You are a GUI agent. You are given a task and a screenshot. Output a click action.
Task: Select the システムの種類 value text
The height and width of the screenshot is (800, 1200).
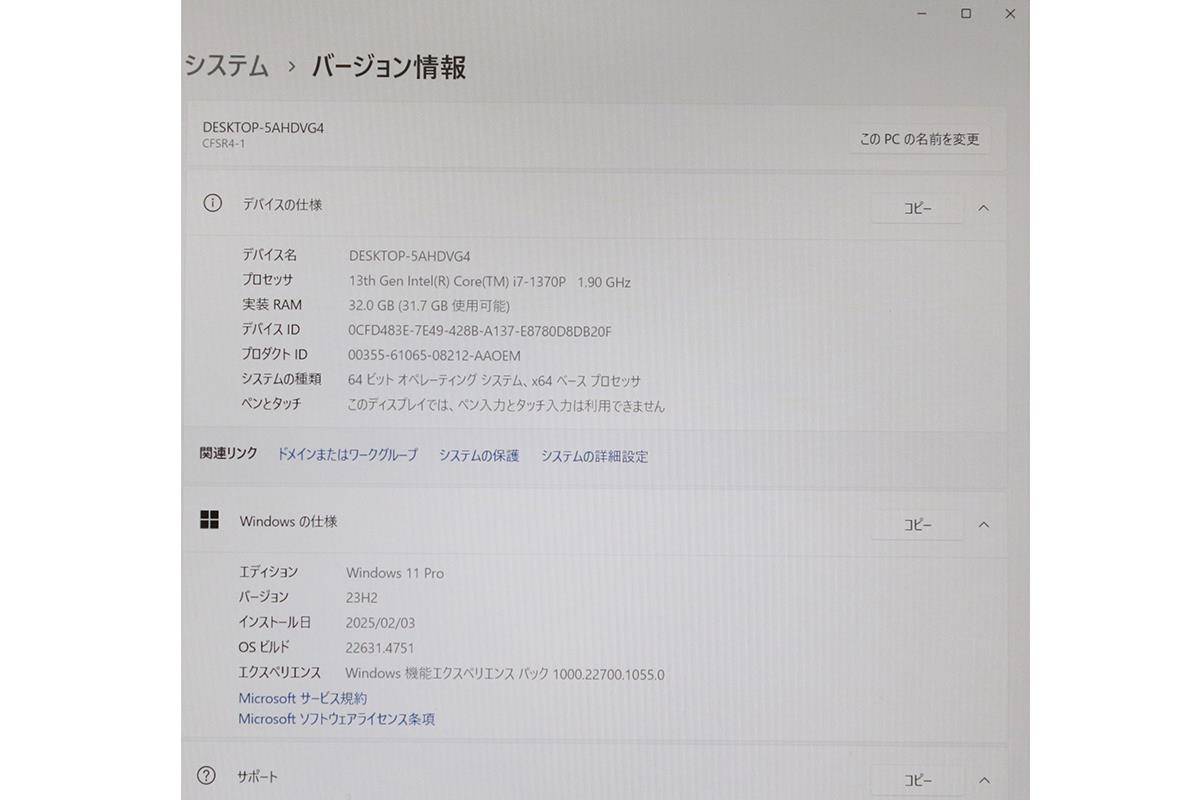point(494,380)
